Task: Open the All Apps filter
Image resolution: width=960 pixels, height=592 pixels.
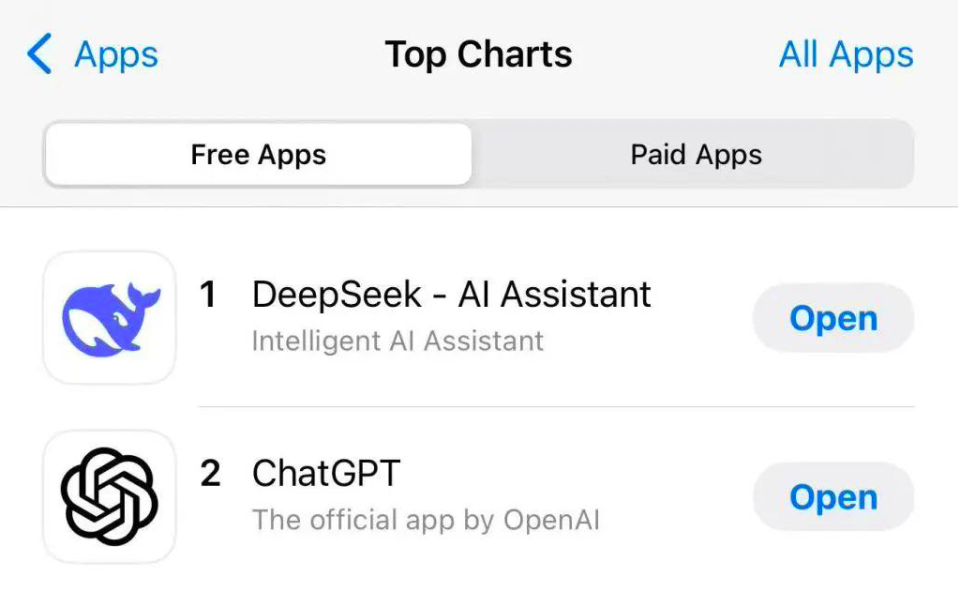Action: pos(846,54)
